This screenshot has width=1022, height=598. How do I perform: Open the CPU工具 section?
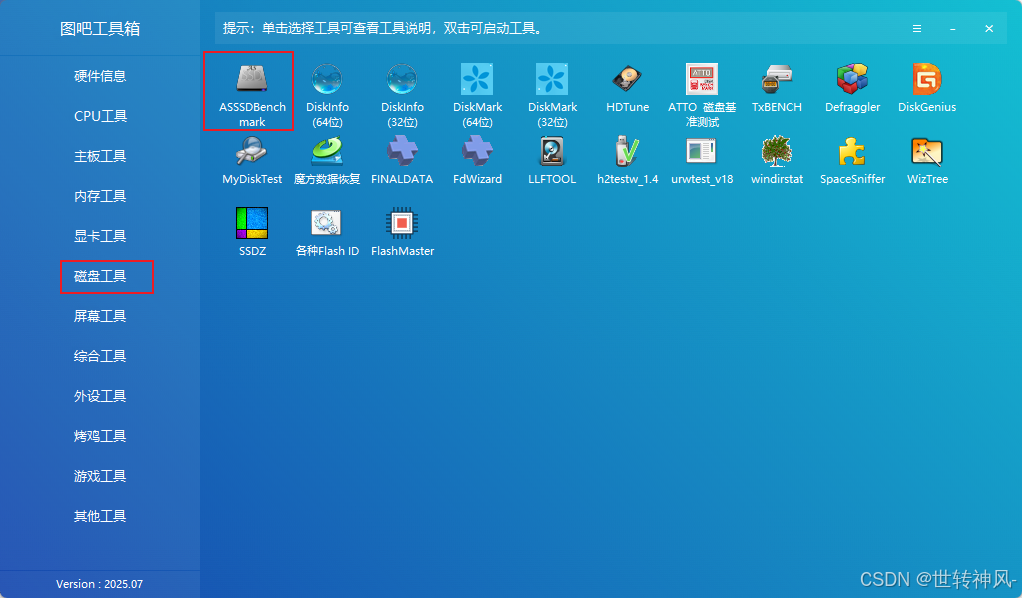pyautogui.click(x=100, y=116)
